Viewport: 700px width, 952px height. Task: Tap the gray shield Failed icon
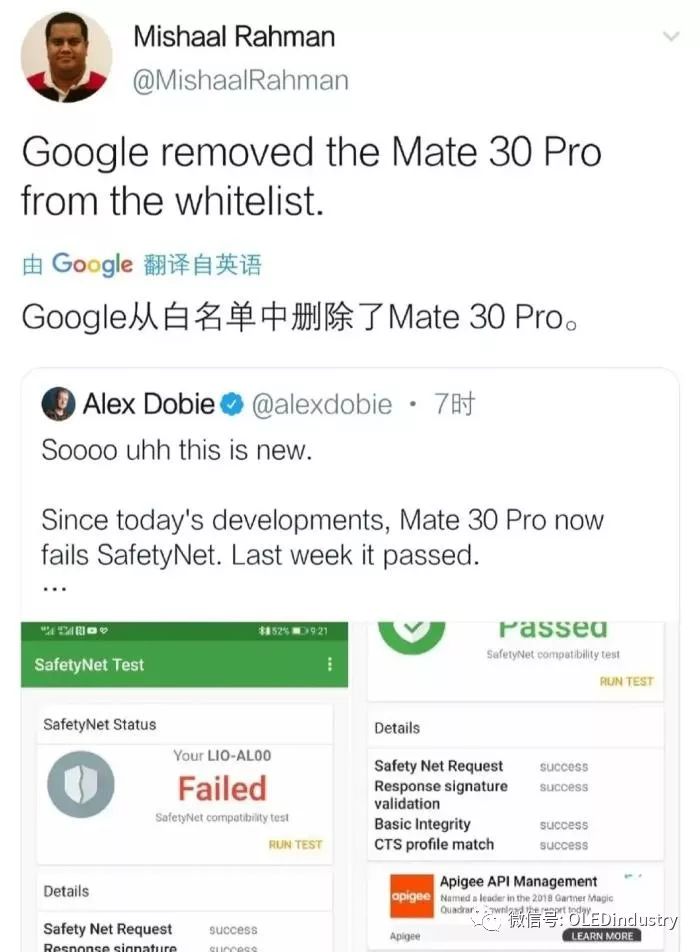81,784
